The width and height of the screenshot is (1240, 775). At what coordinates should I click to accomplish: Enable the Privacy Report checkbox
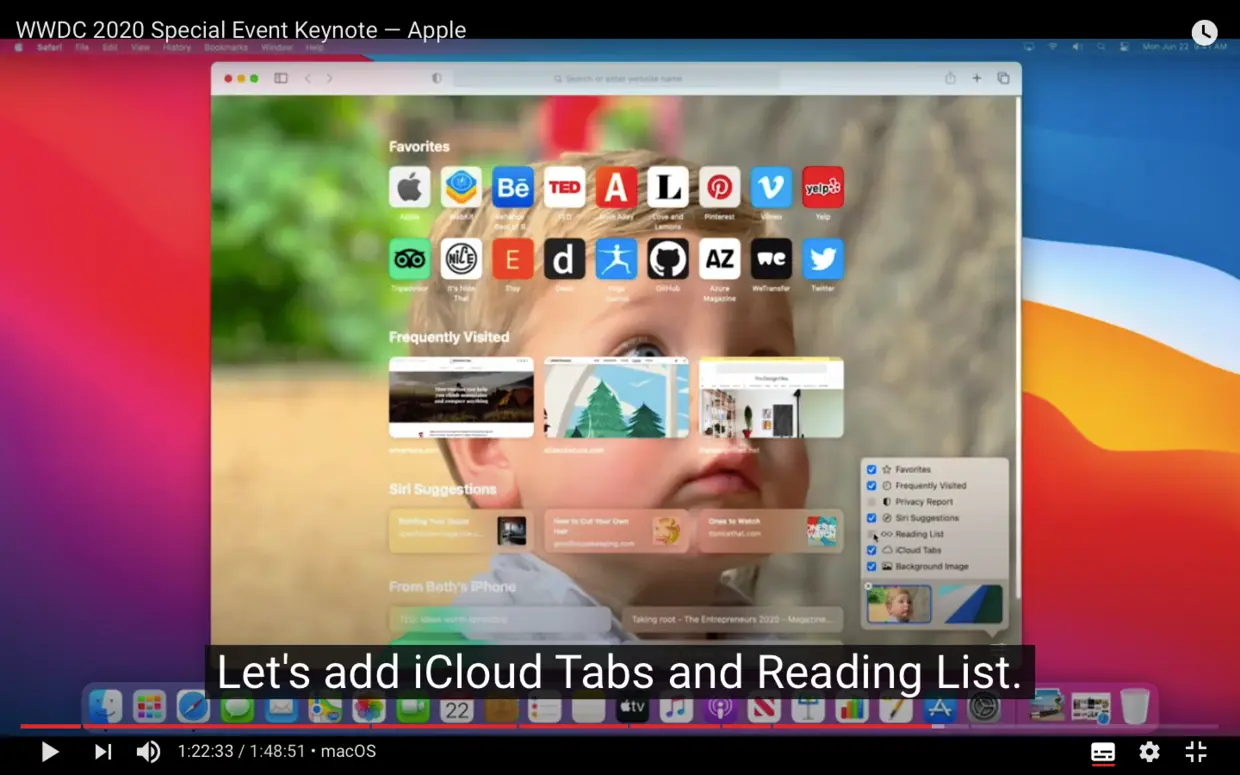pyautogui.click(x=871, y=502)
